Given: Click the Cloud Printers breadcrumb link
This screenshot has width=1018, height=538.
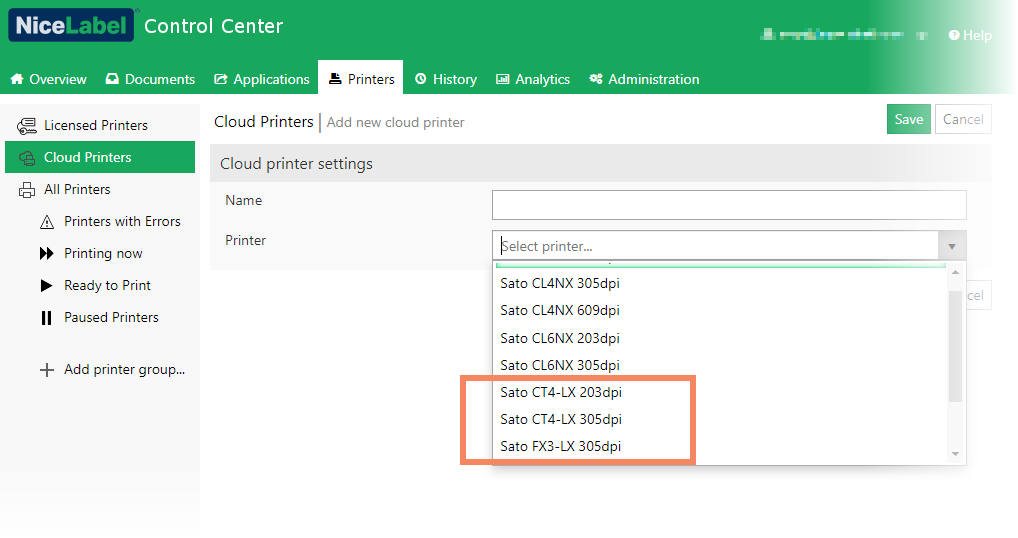Looking at the screenshot, I should point(264,121).
